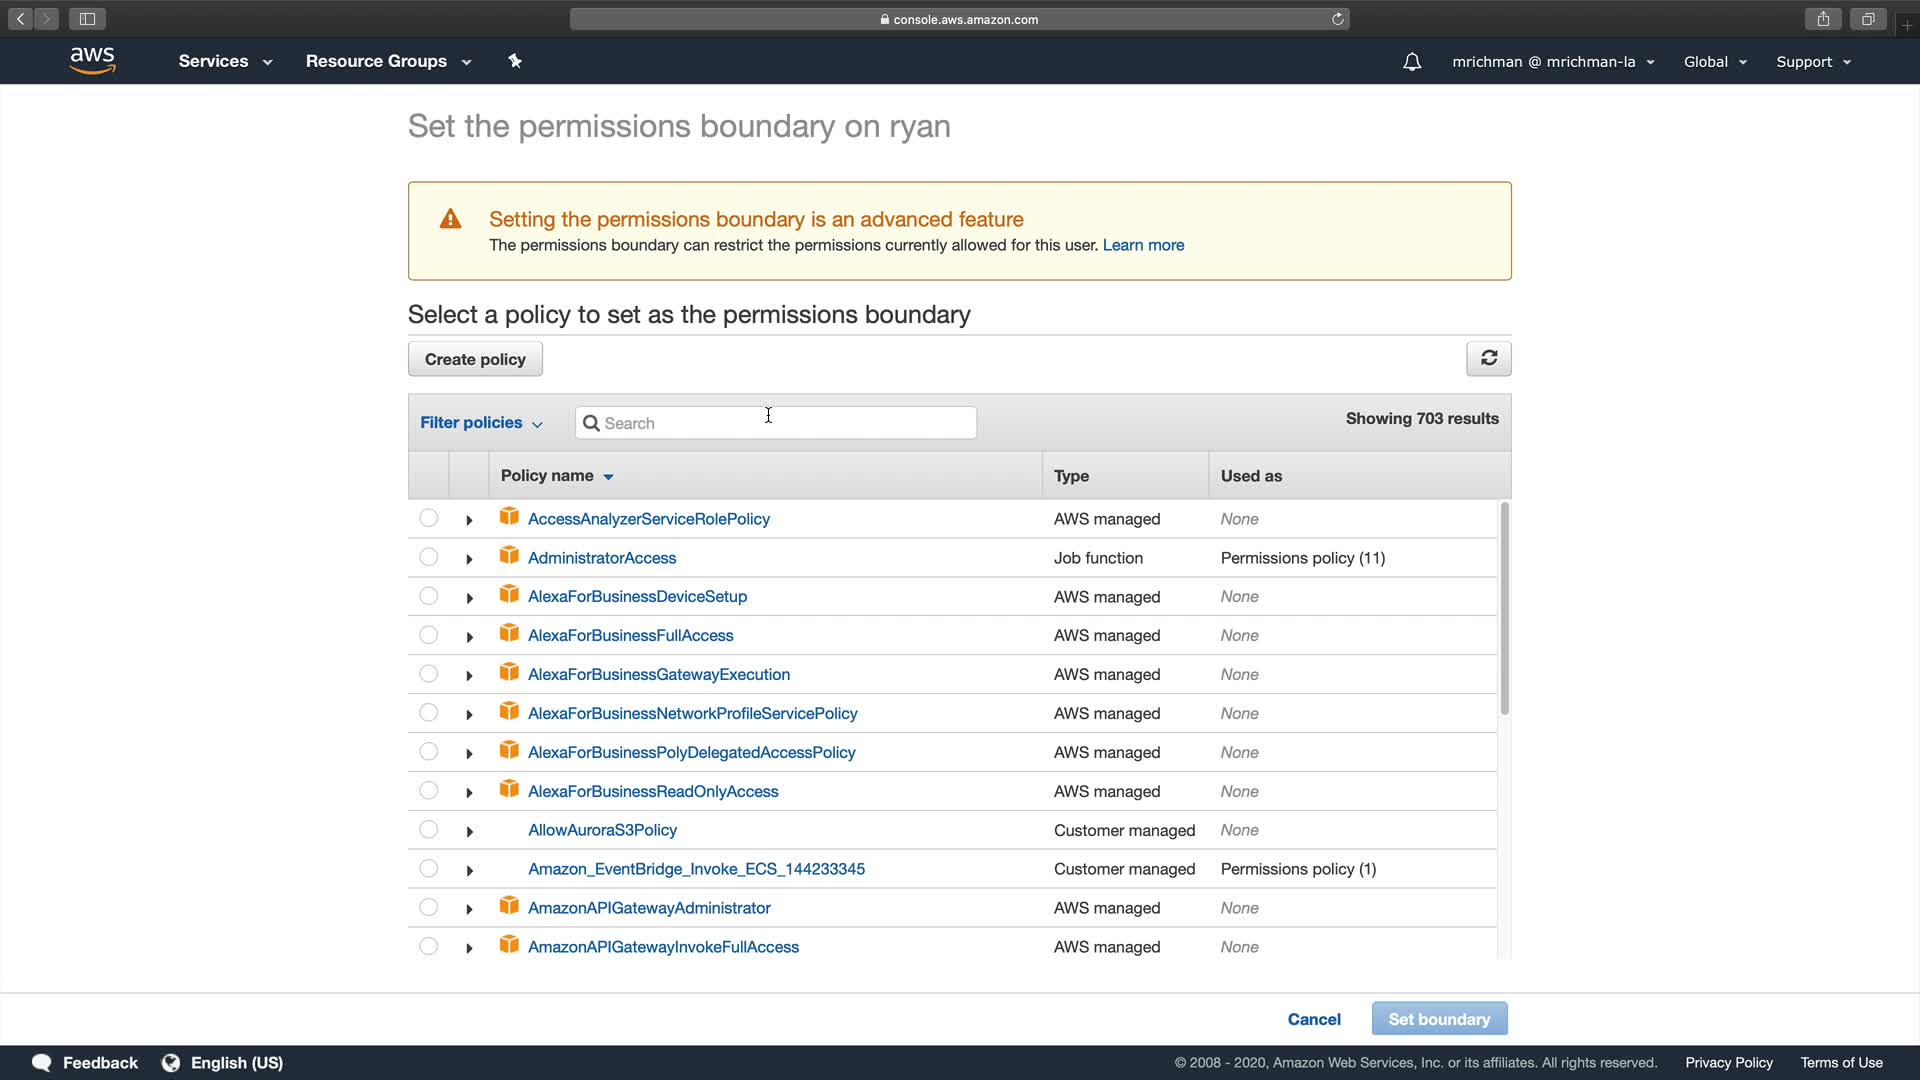1920x1080 pixels.
Task: Click the browser share icon
Action: (1823, 19)
